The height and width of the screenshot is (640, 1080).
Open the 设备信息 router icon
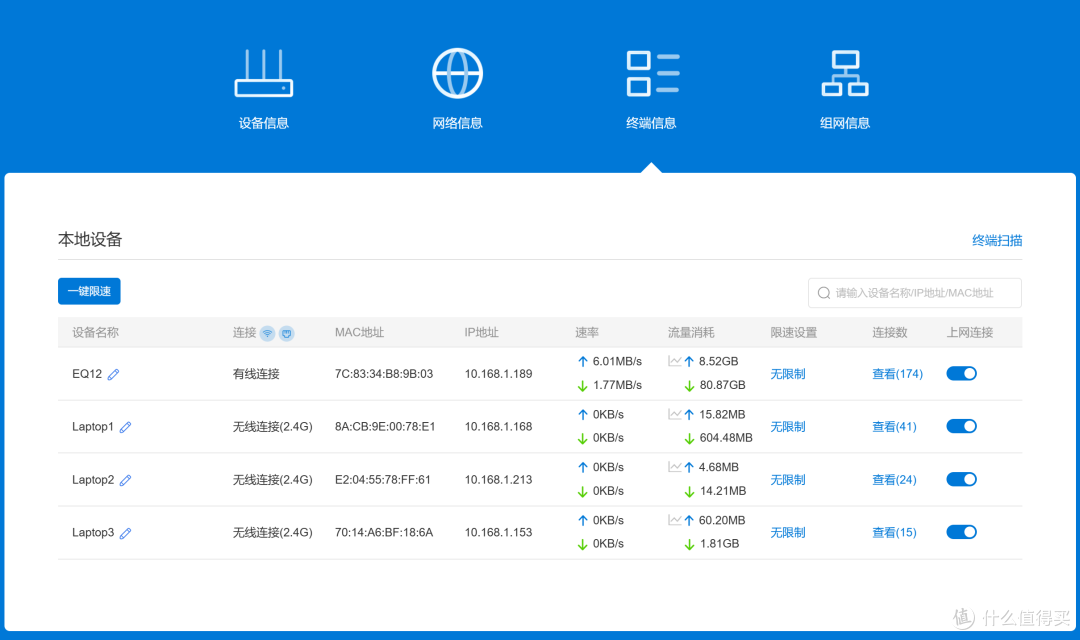(264, 73)
